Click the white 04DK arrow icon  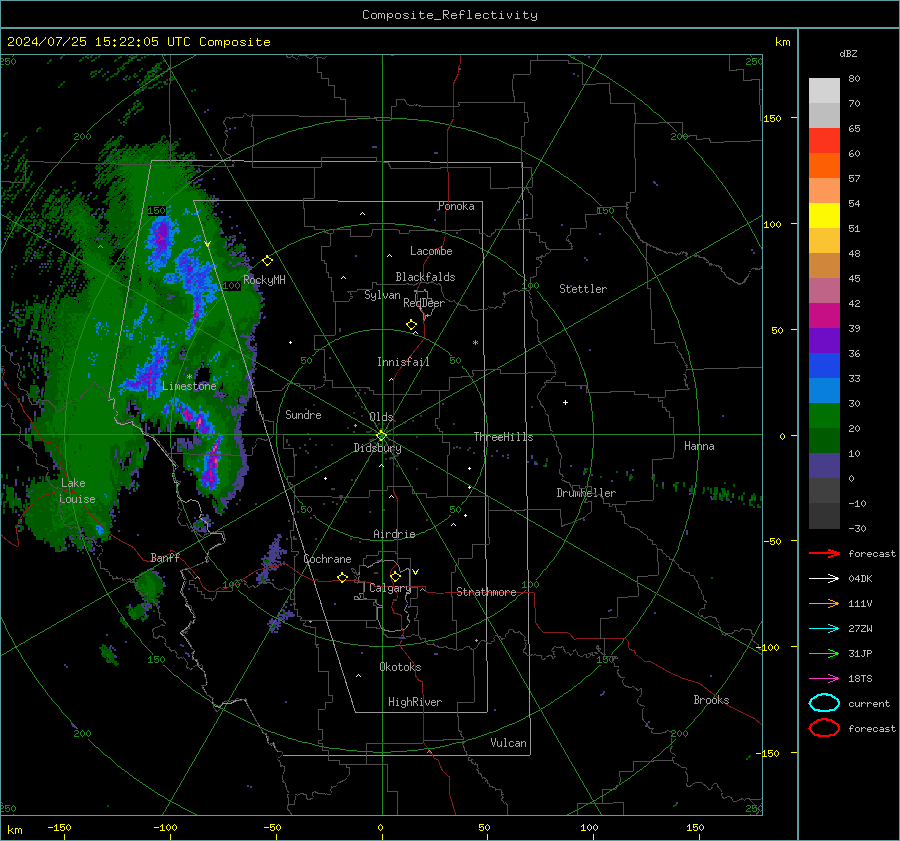[824, 578]
